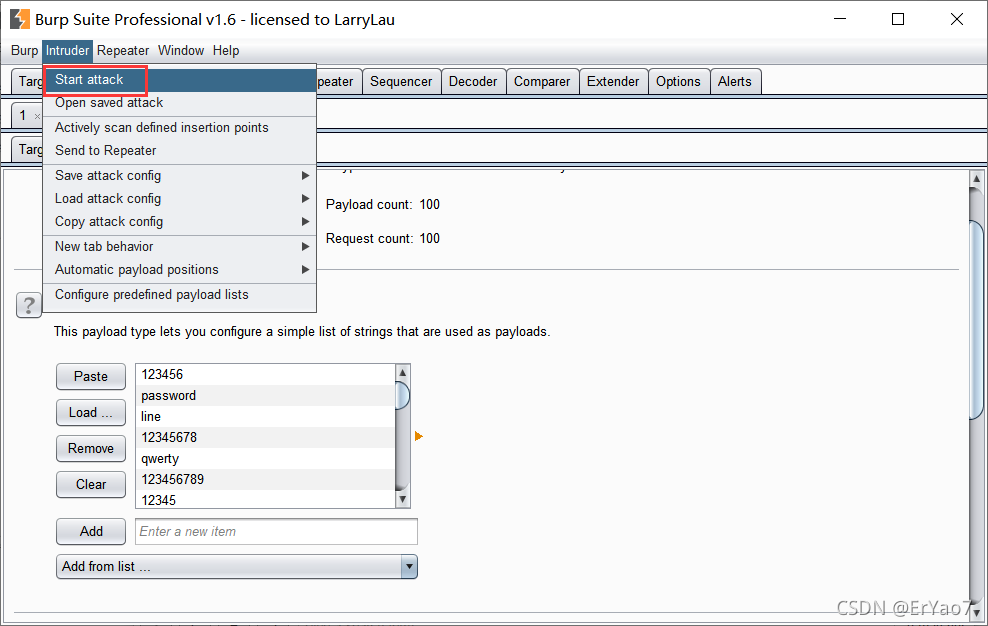Screen dimensions: 988x626
Task: Switch to the Extender tab
Action: (613, 82)
